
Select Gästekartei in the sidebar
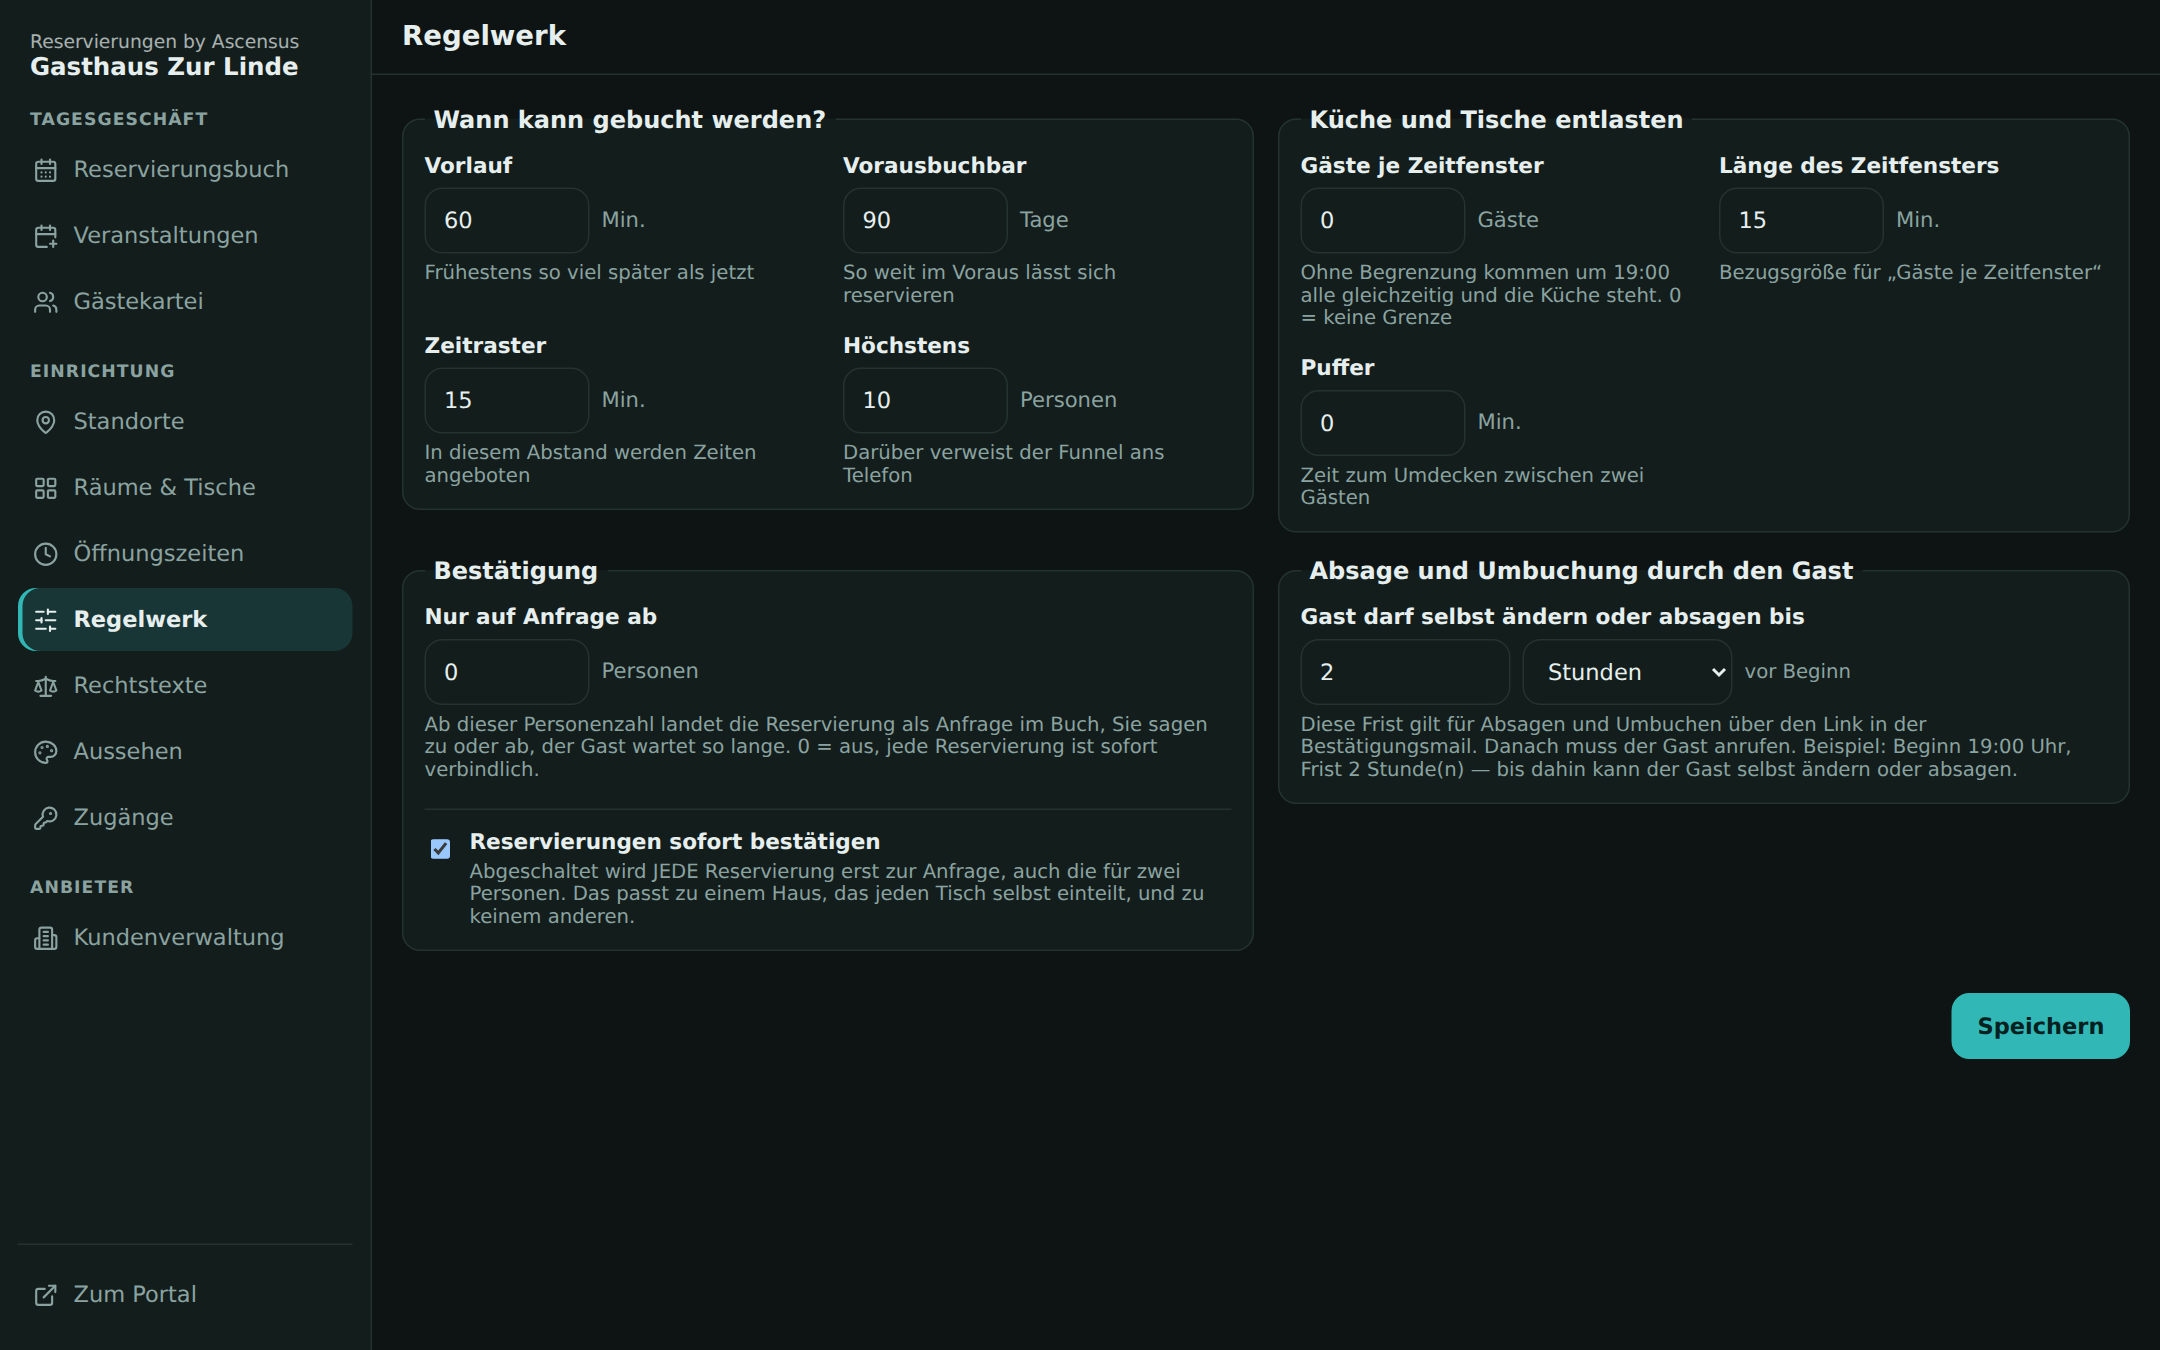pos(185,302)
